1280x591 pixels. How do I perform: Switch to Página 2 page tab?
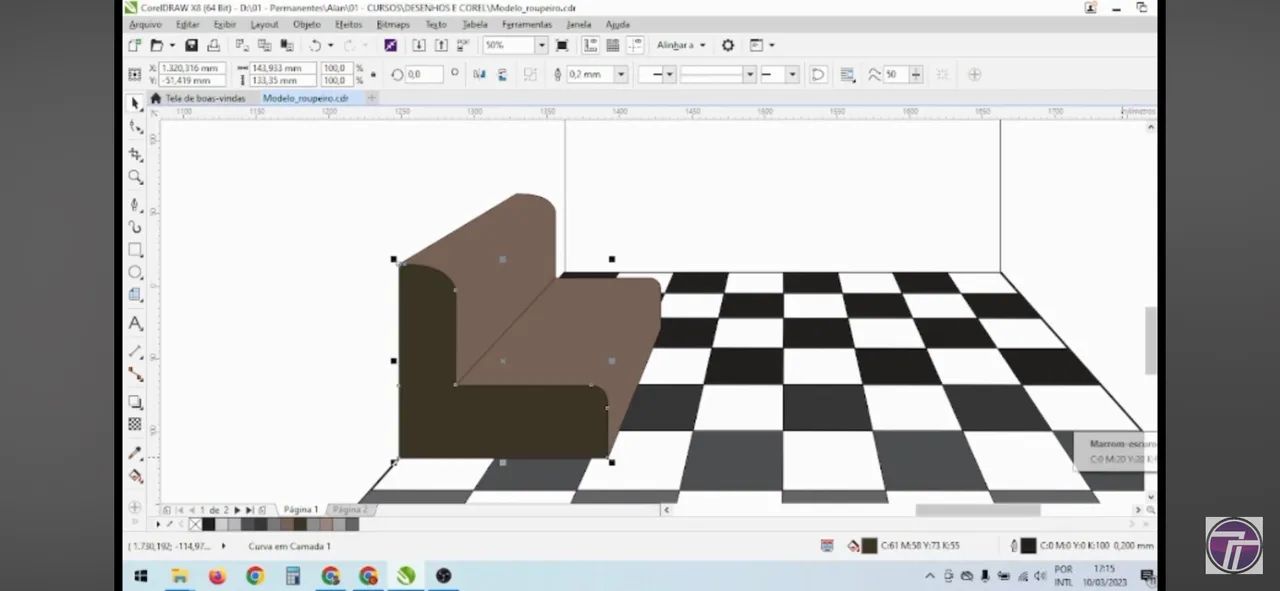pos(350,510)
